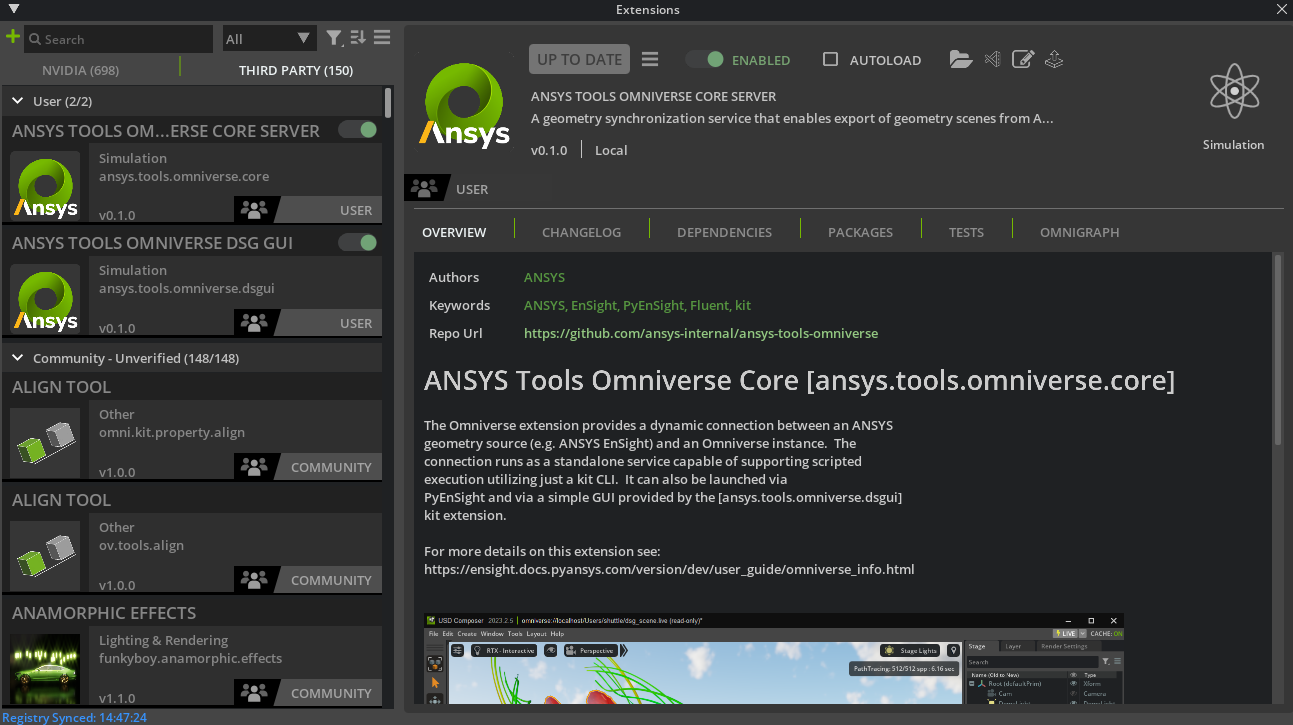Click the edit extension pencil icon

1022,59
